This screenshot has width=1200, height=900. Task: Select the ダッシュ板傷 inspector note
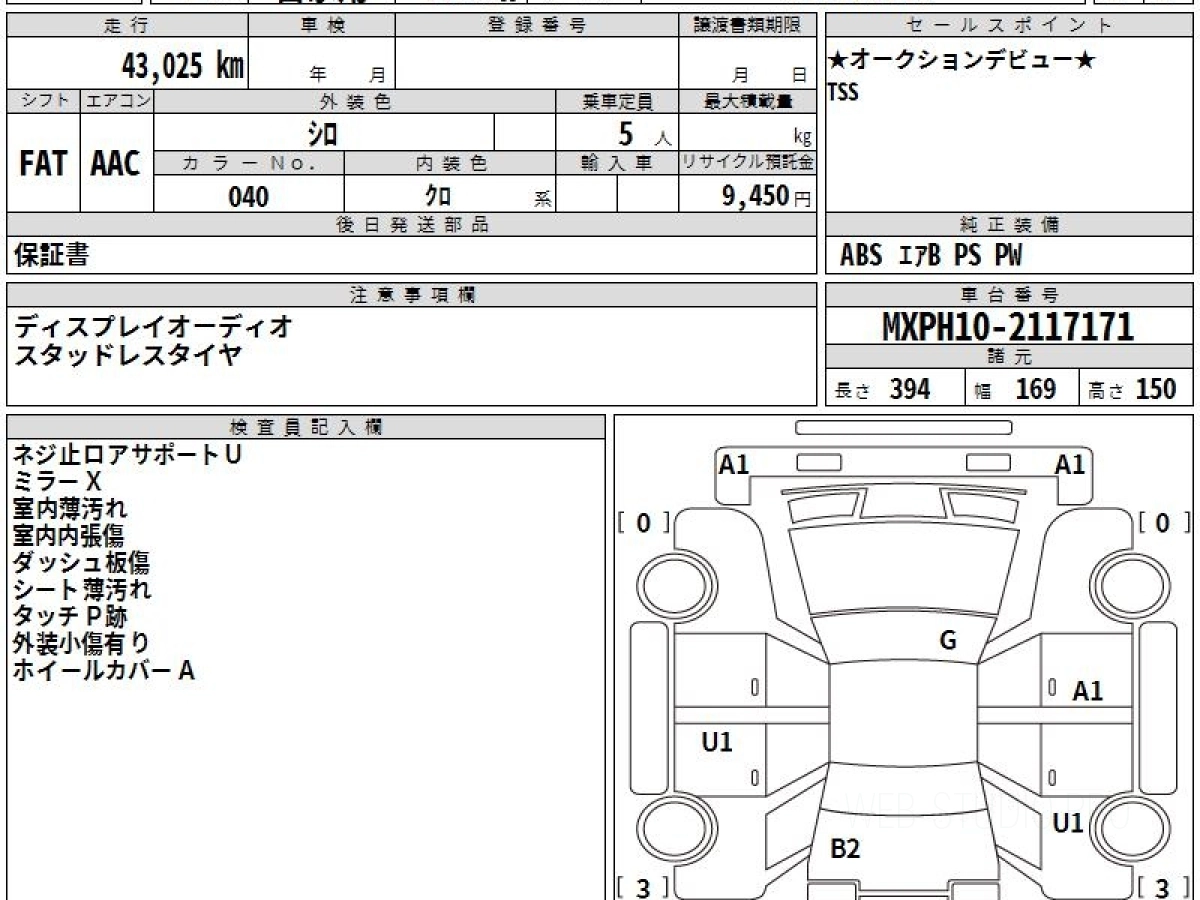click(x=81, y=563)
